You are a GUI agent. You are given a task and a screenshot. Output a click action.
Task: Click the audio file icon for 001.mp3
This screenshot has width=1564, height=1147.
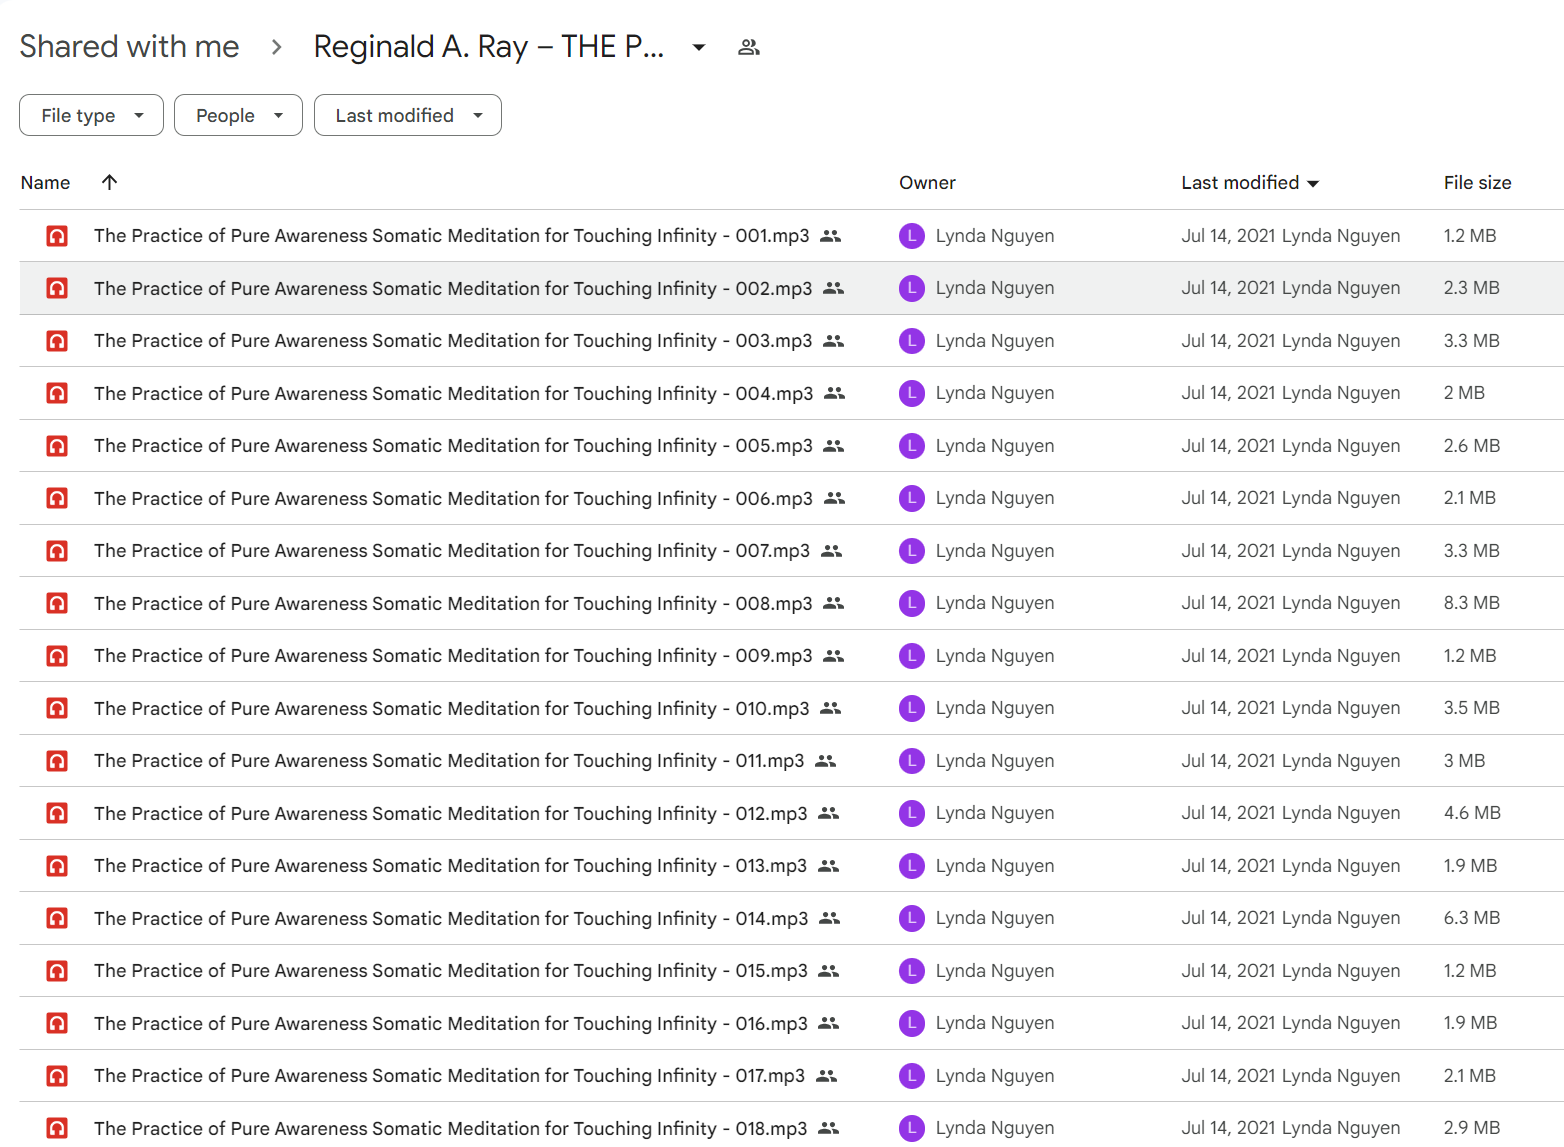click(57, 236)
